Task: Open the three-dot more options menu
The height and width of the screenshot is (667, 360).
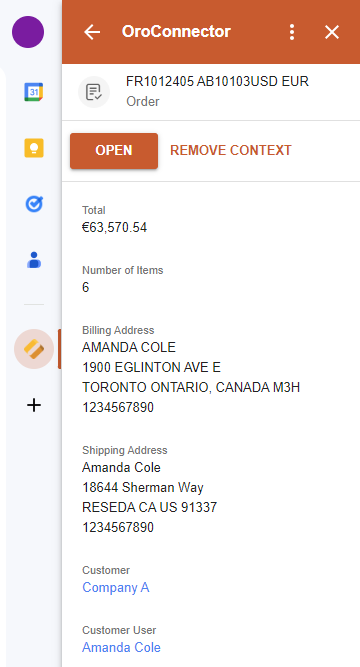Action: coord(291,32)
